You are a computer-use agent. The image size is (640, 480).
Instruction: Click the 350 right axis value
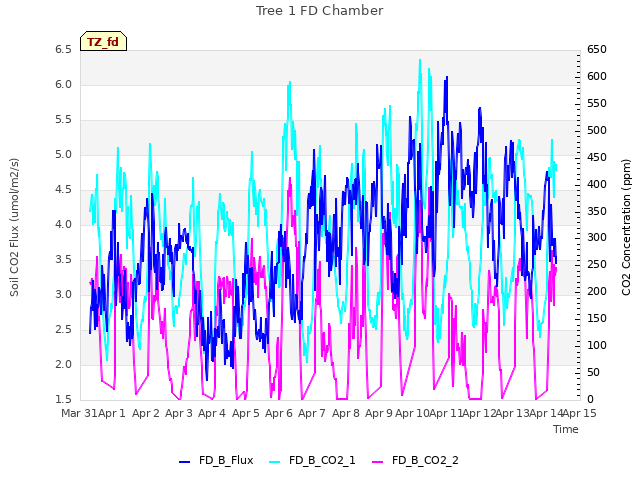tap(597, 211)
